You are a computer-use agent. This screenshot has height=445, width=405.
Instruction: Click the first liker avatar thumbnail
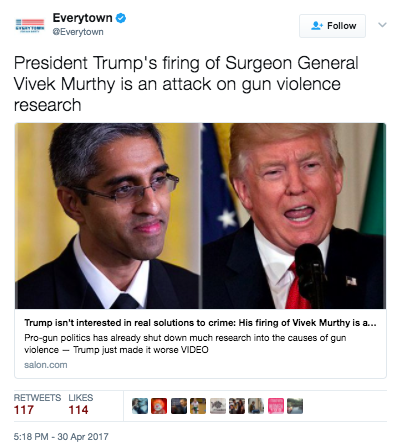pos(140,406)
